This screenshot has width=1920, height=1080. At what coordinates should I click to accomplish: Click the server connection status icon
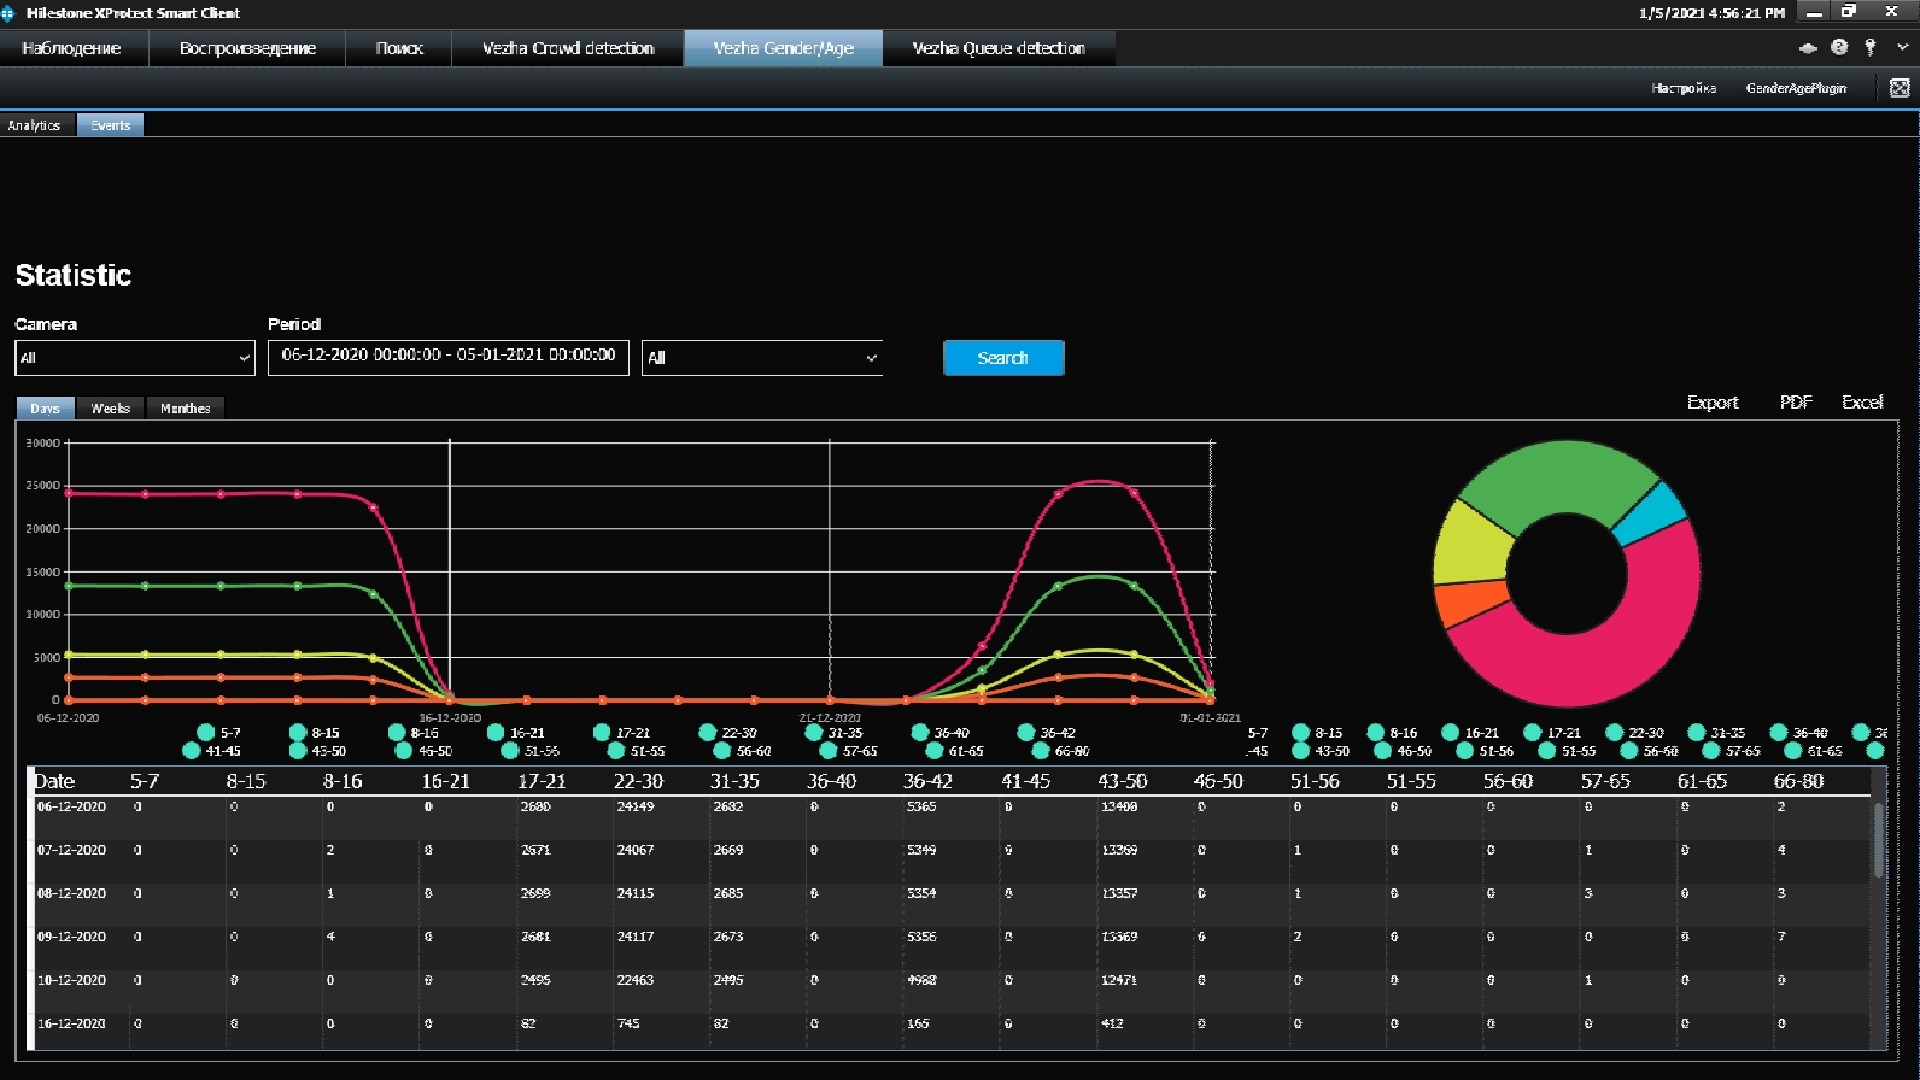click(1808, 47)
